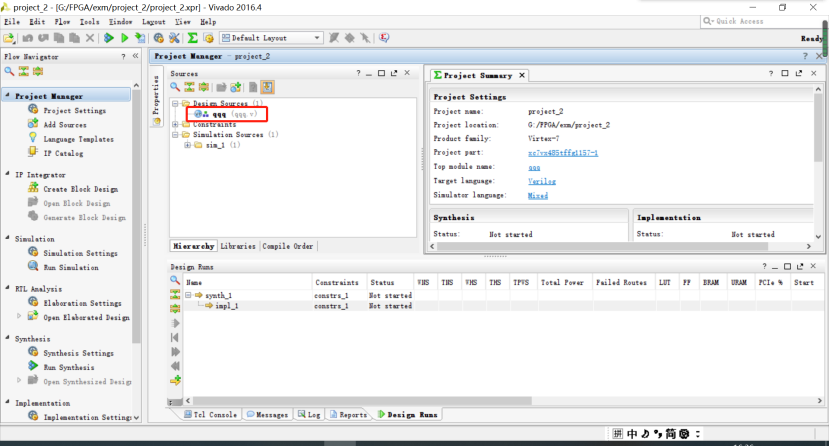
Task: Collapse the Simulation Sources tree node
Action: pos(175,135)
